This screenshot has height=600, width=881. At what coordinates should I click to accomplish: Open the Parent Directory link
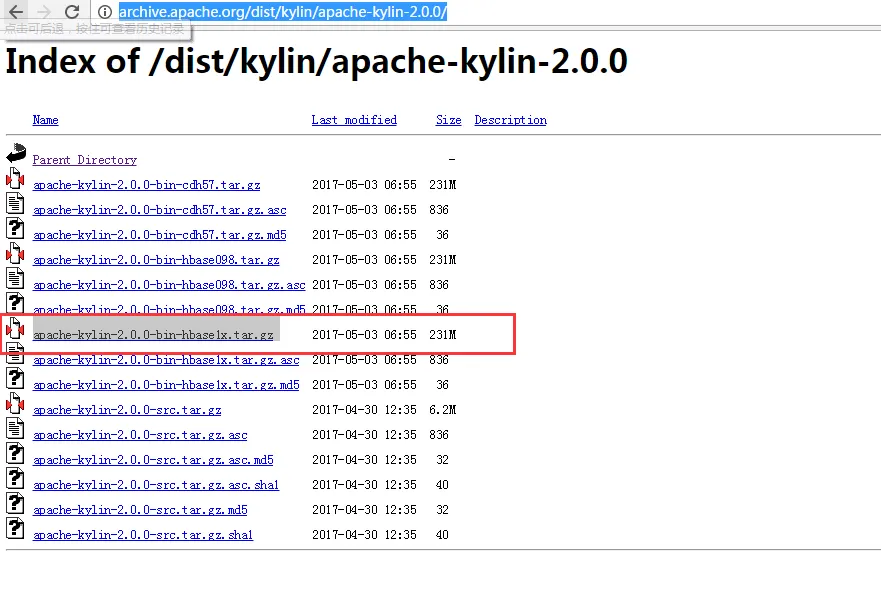coord(85,160)
